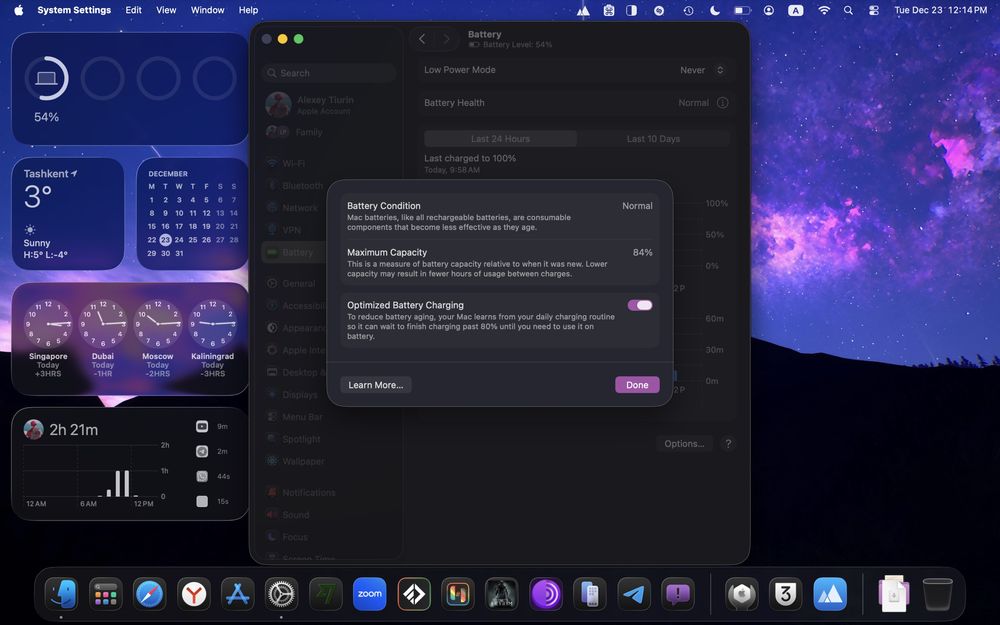
Task: Open the Trash in the Dock
Action: (x=938, y=594)
